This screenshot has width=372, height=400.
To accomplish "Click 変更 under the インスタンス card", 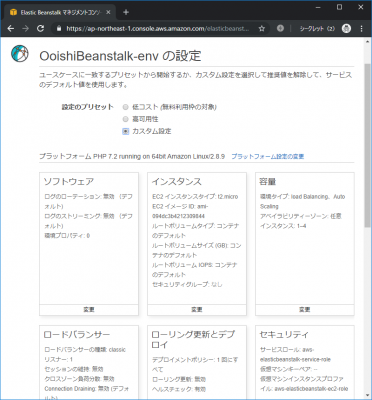I will click(197, 310).
